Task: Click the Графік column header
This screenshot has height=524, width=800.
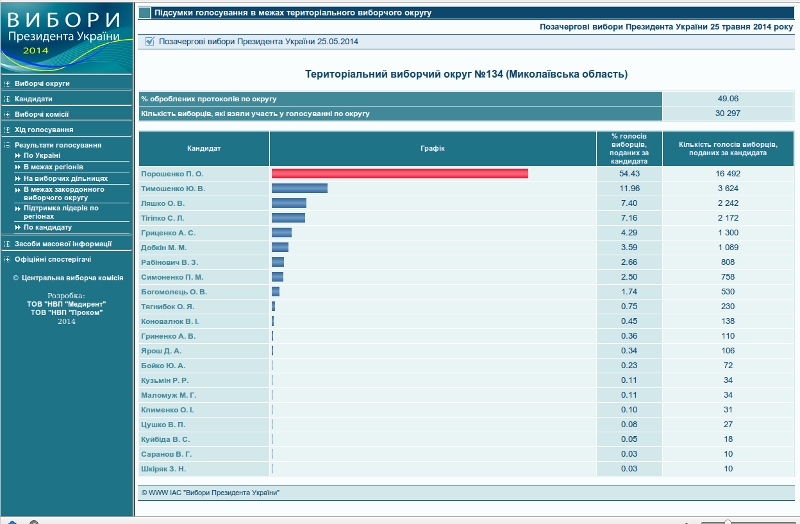Action: click(433, 148)
